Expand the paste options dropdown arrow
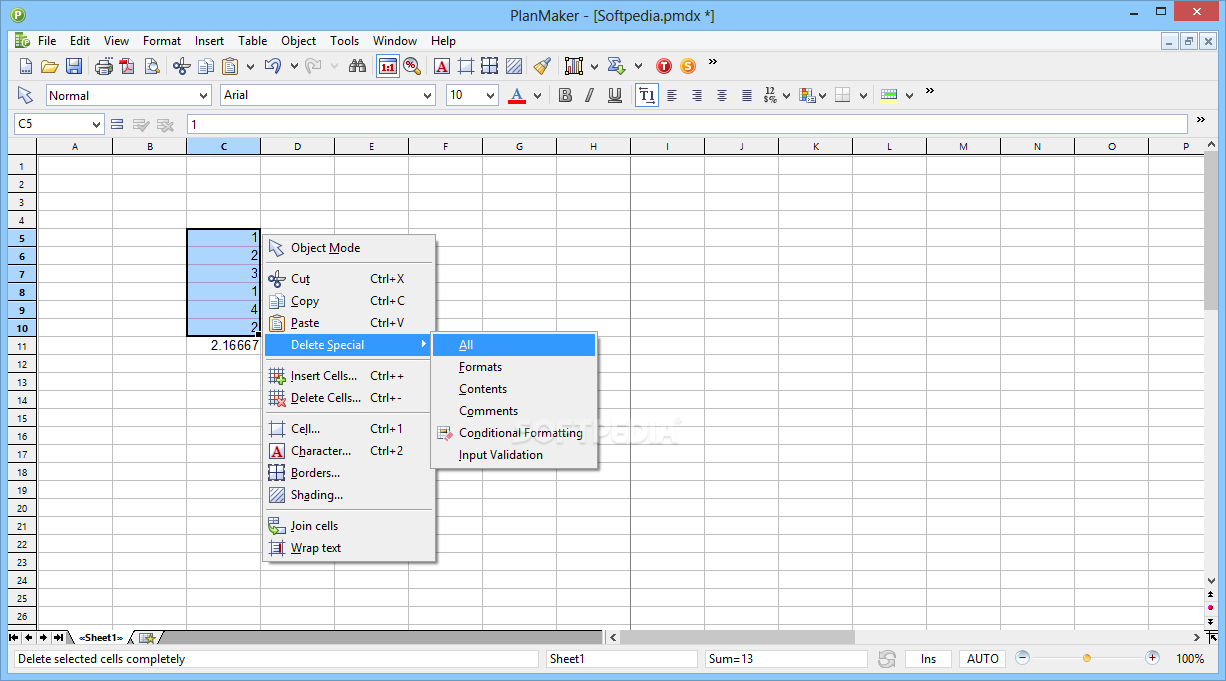Screen dimensions: 1226x681 [248, 67]
